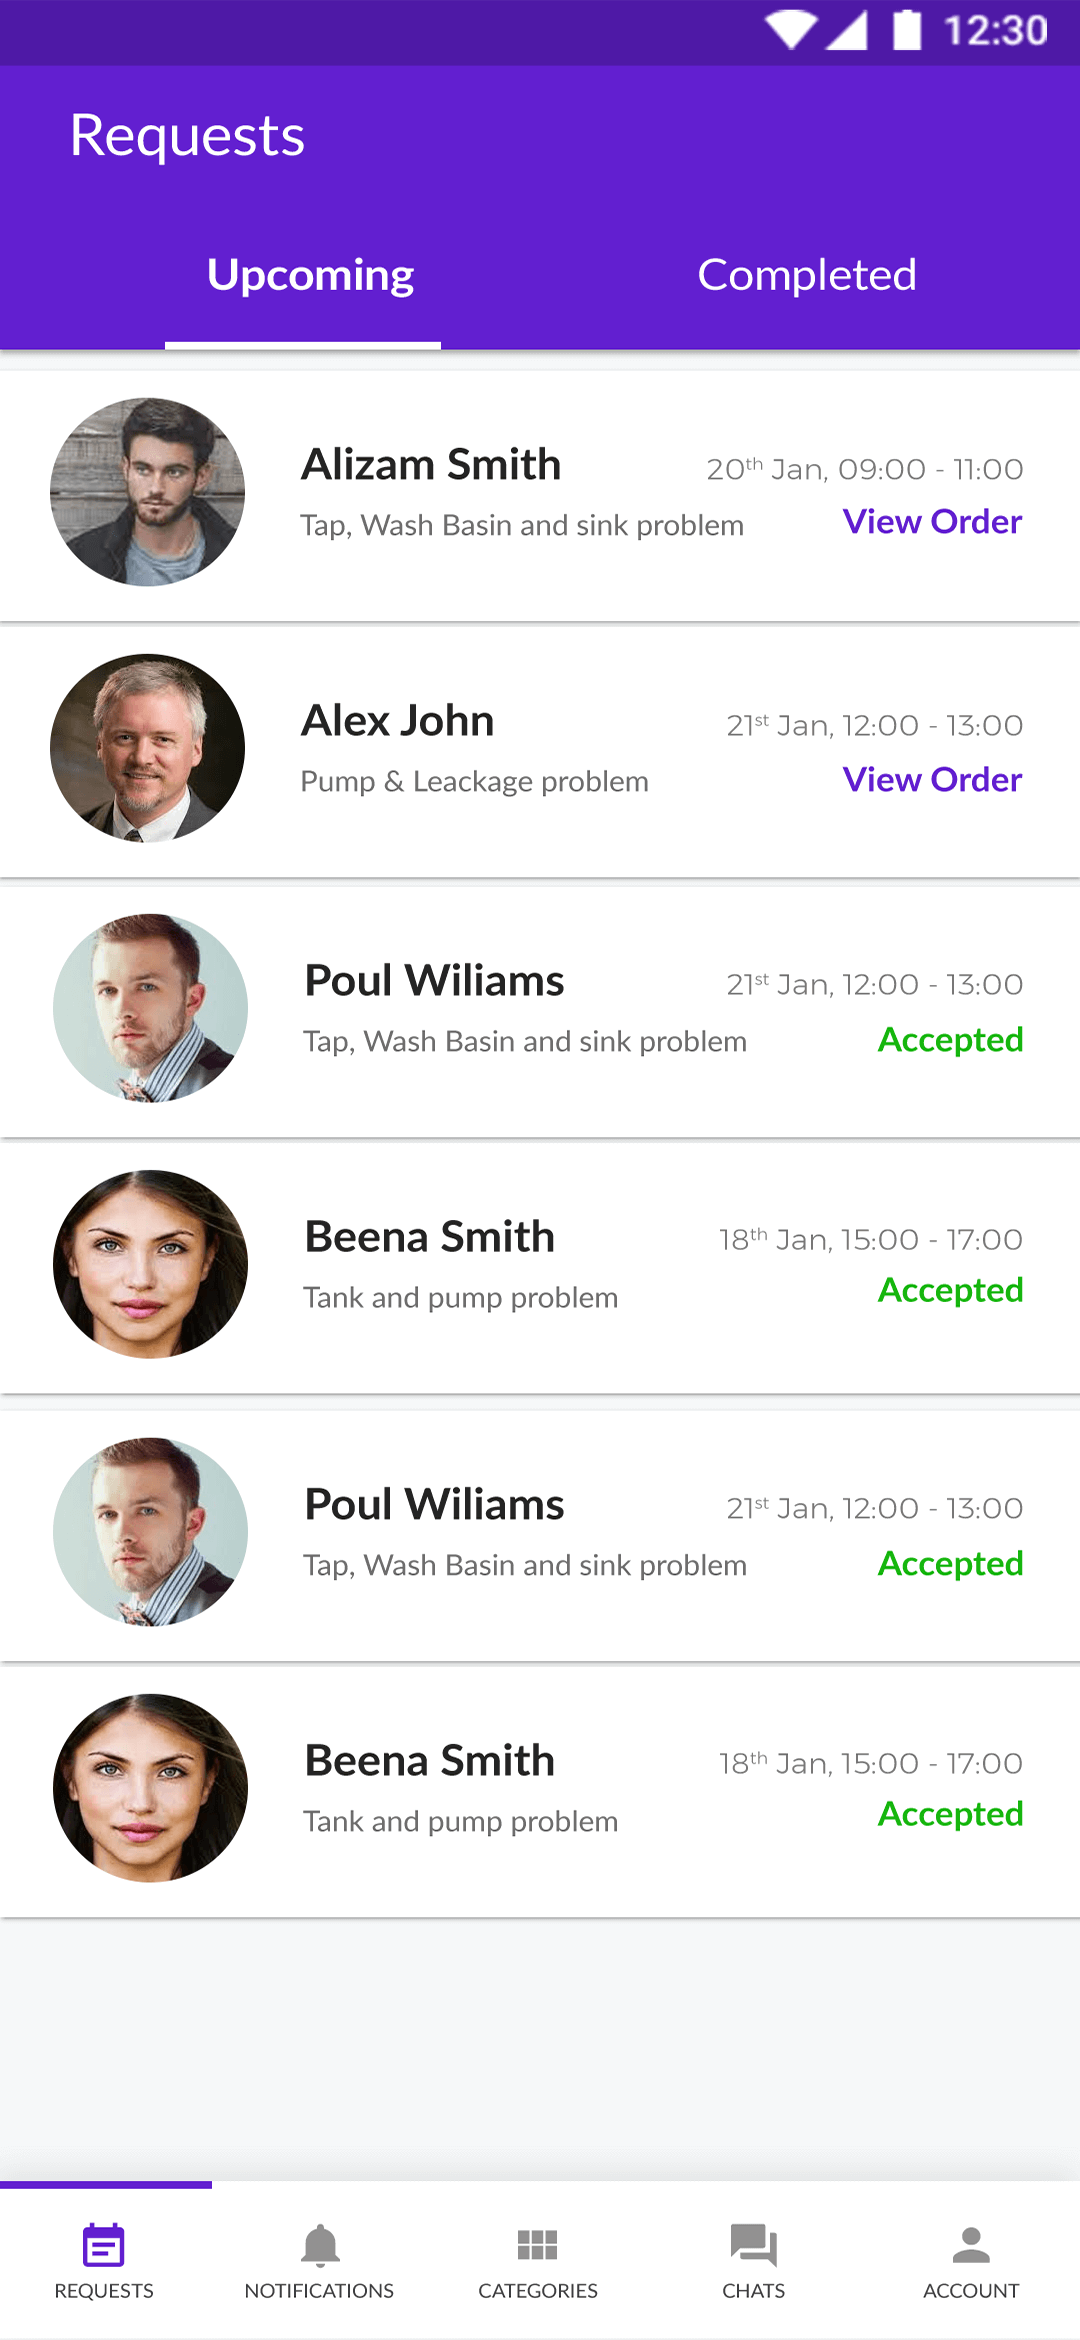View Order for Alex John's request

(932, 780)
